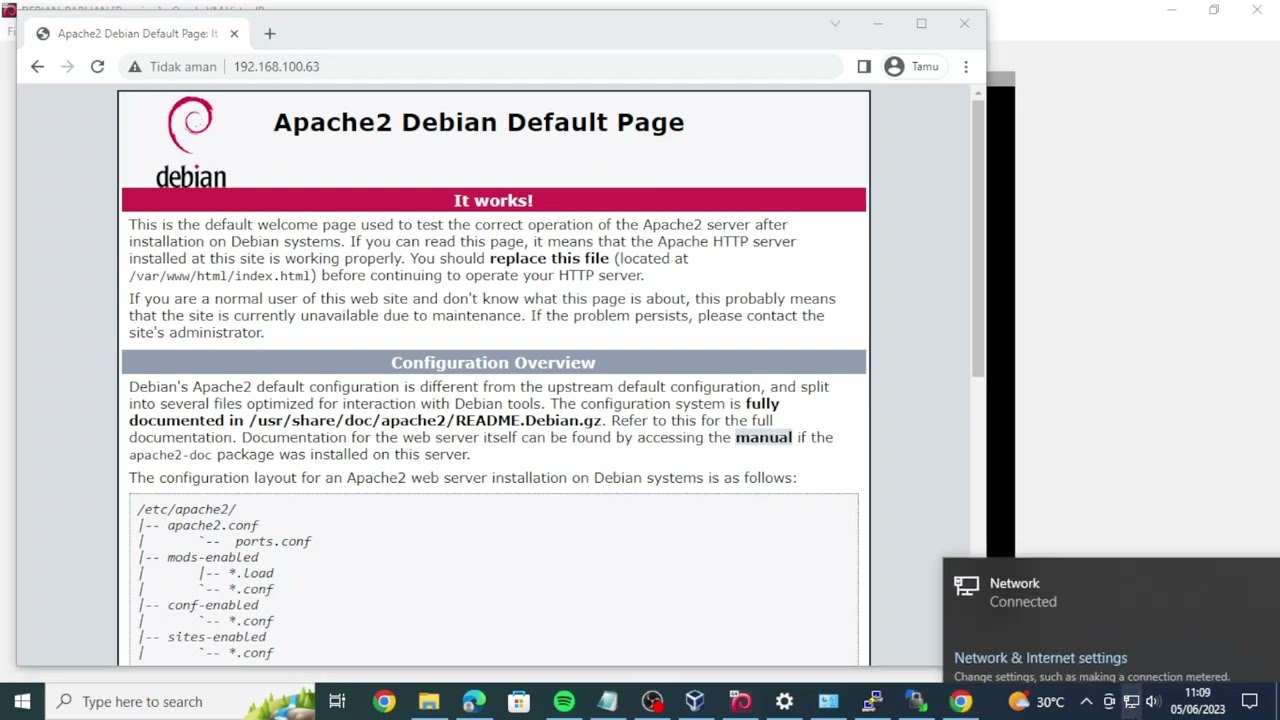Open the screen recorder icon with red dot
The height and width of the screenshot is (720, 1280).
pyautogui.click(x=652, y=701)
